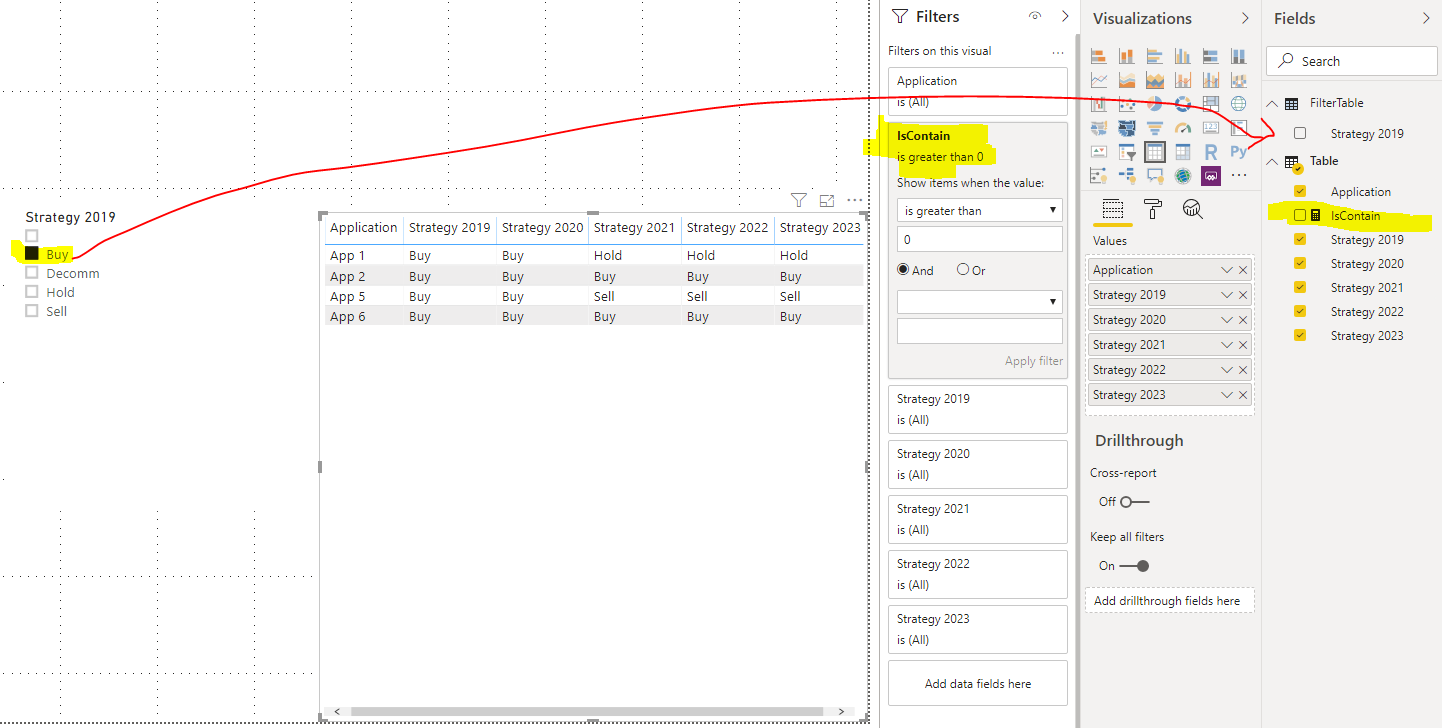This screenshot has width=1442, height=728.
Task: Select Sell in the Strategy slicer
Action: [32, 311]
